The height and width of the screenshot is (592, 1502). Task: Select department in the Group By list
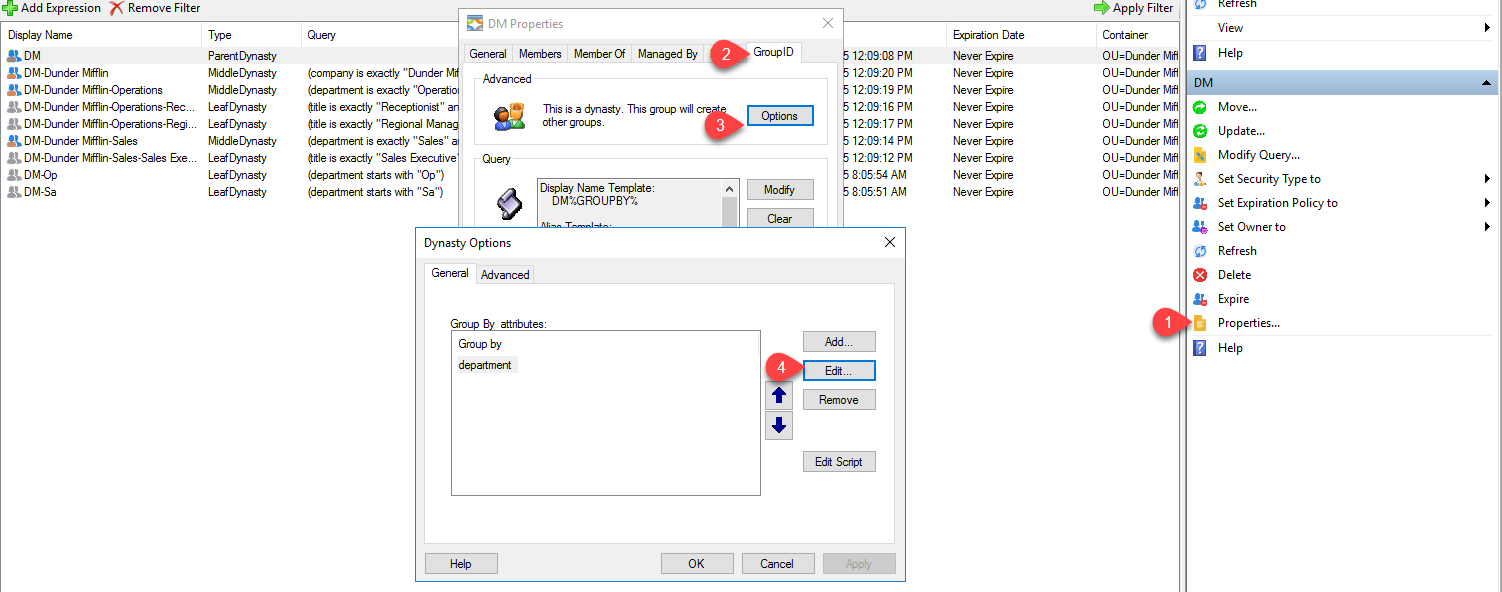485,365
